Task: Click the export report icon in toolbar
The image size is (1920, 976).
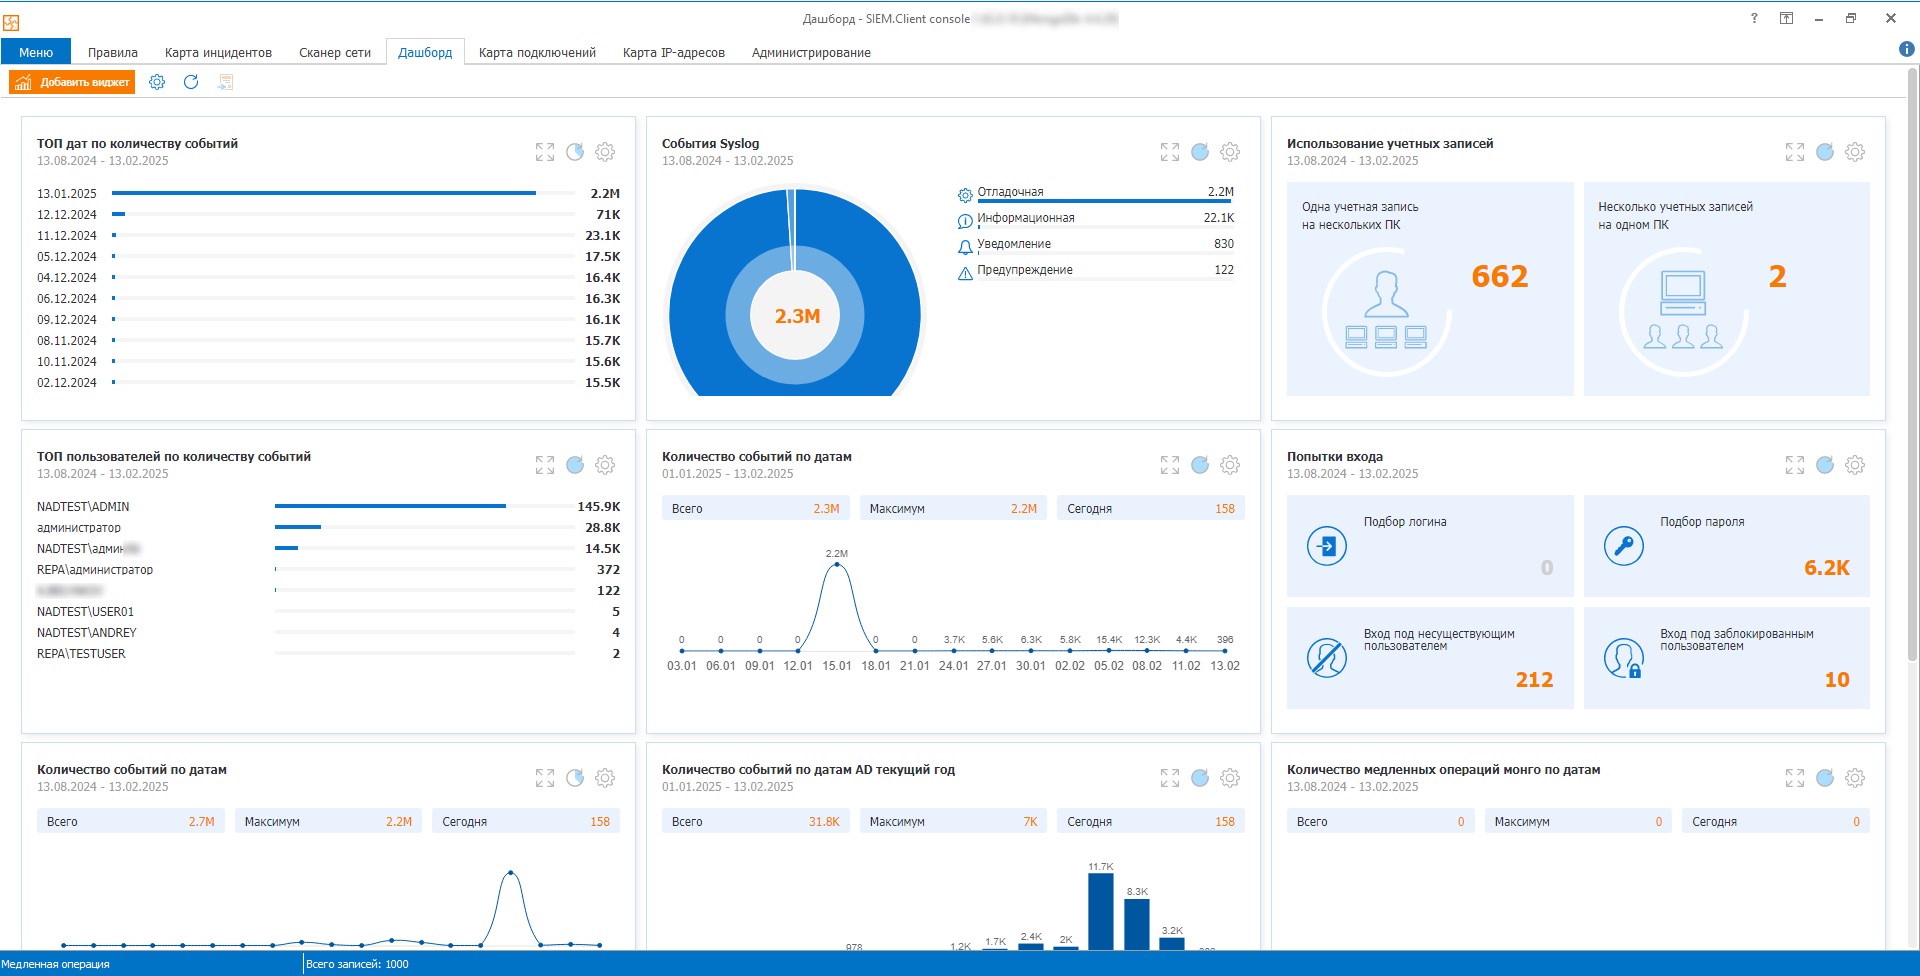Action: click(226, 82)
